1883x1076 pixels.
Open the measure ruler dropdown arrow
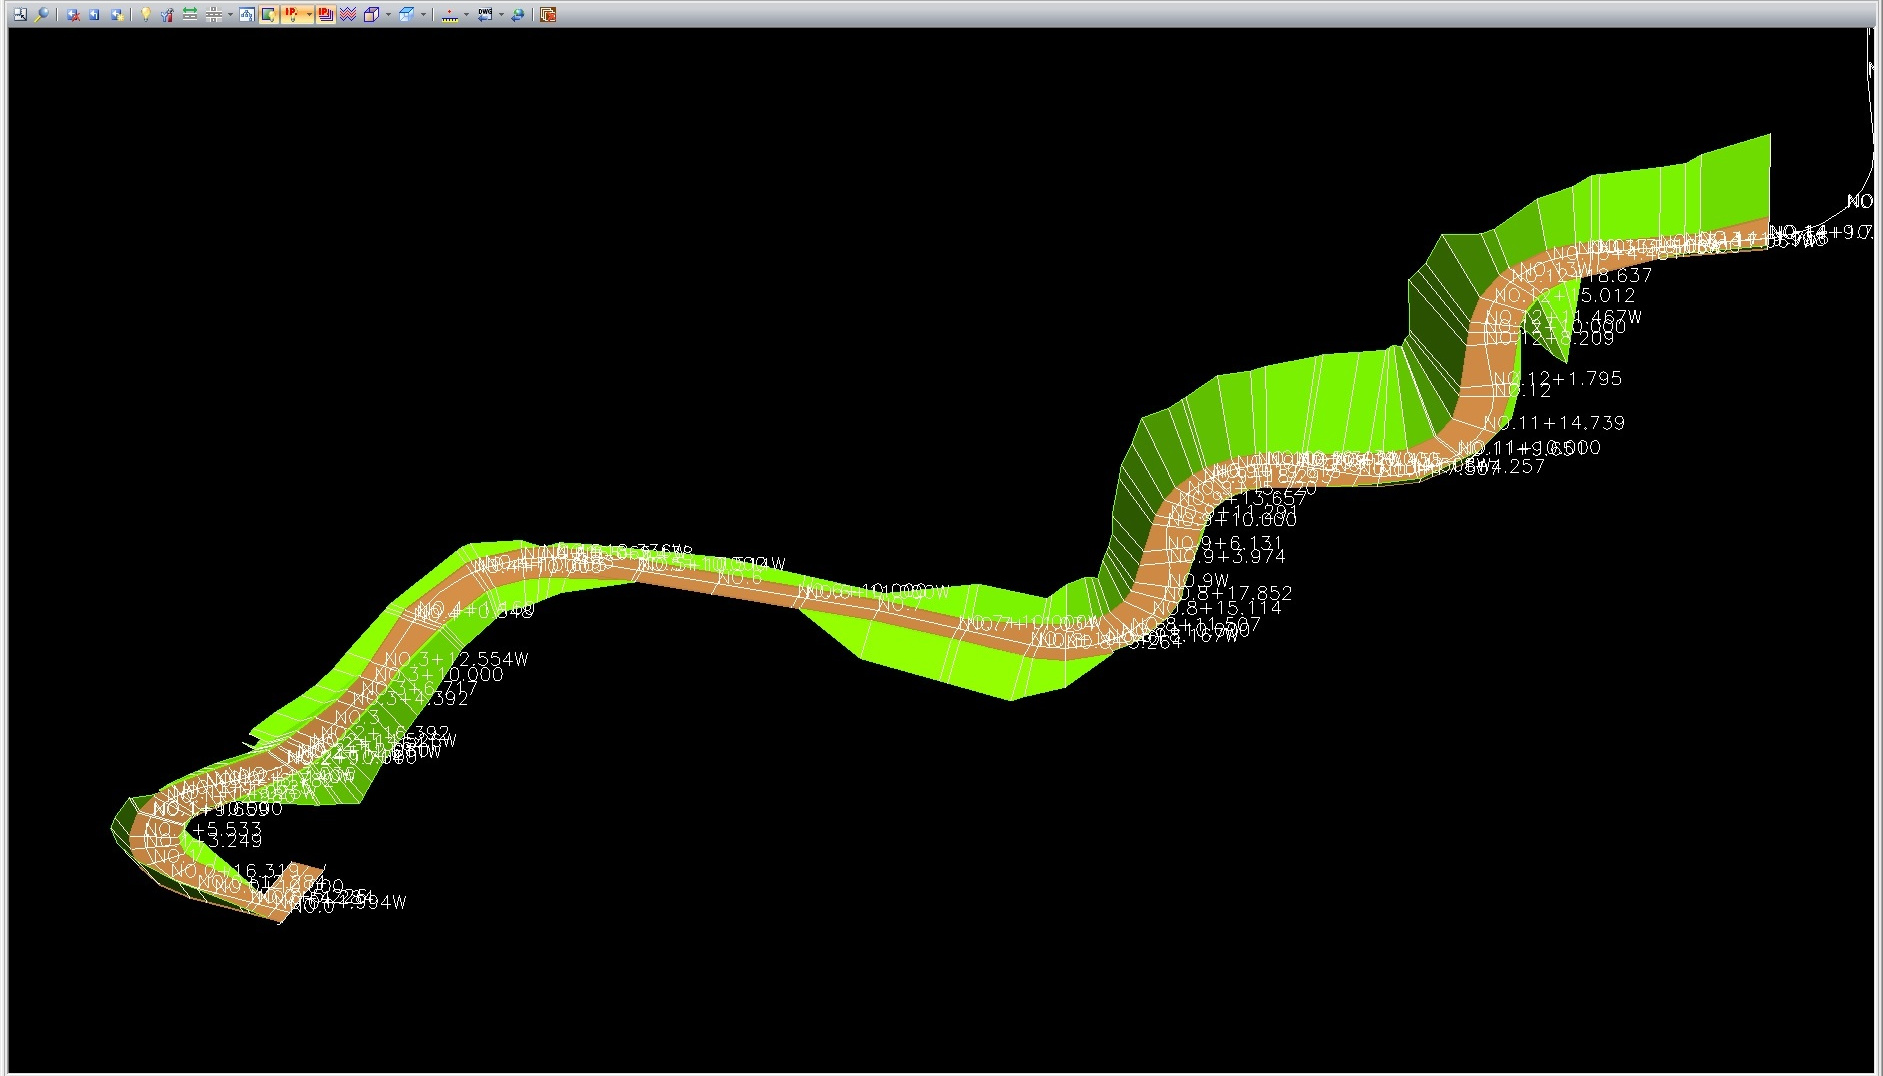pos(466,15)
